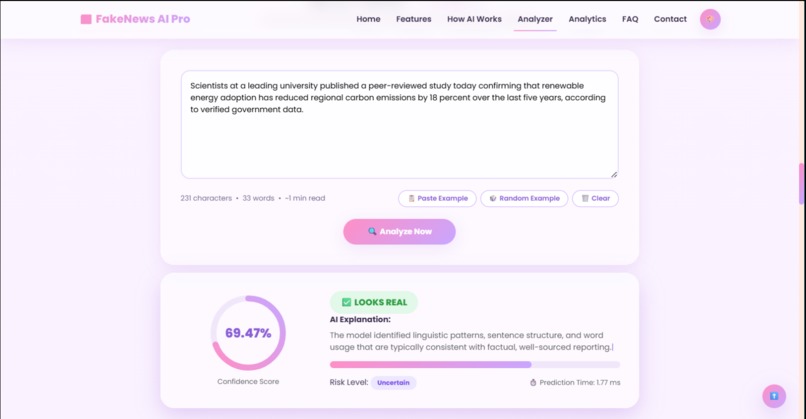The height and width of the screenshot is (419, 806).
Task: Select the Analyzer nav tab
Action: pyautogui.click(x=535, y=19)
